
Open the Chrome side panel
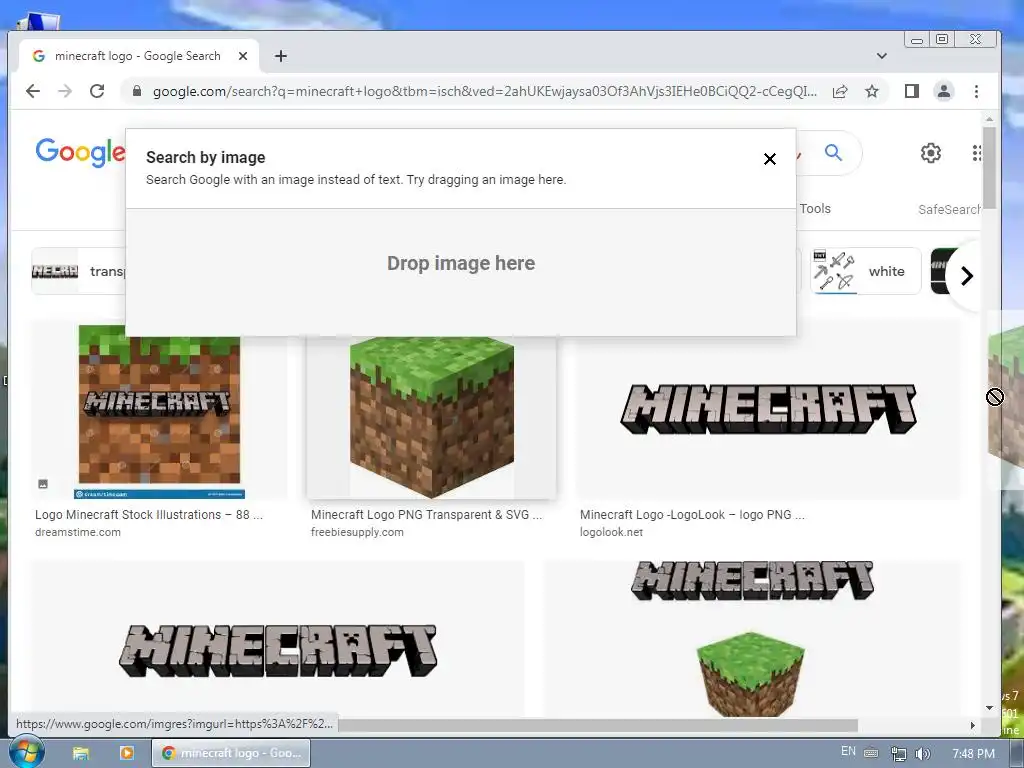coord(912,91)
